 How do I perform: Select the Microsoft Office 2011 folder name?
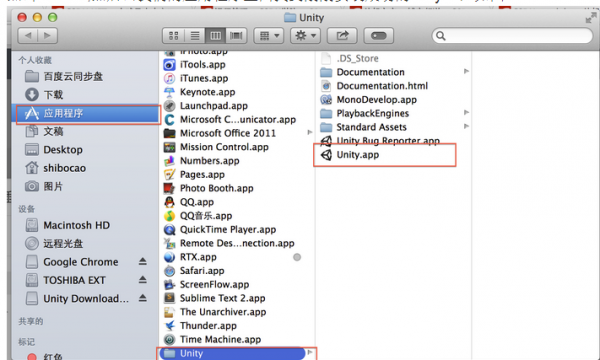tap(228, 133)
